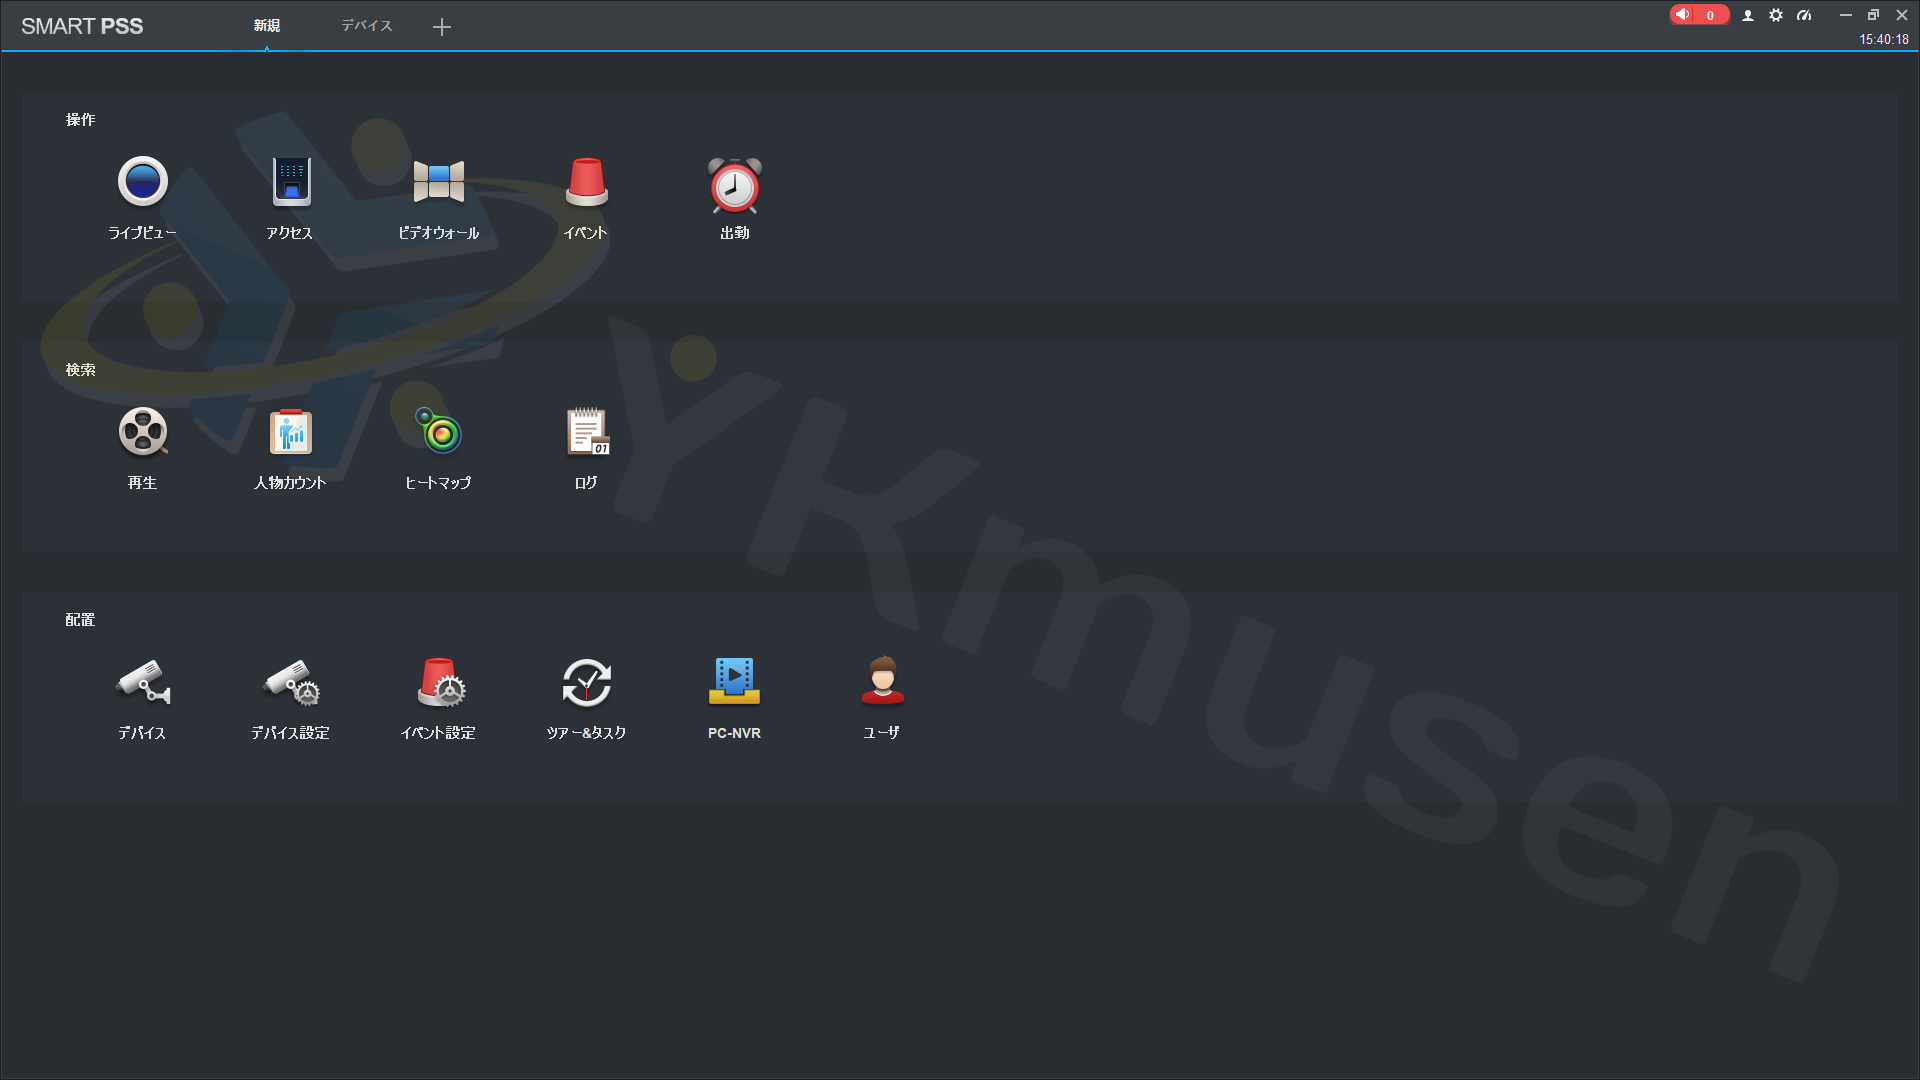The height and width of the screenshot is (1080, 1920).
Task: Open the ツアー&タスク tour task icon
Action: (x=586, y=683)
